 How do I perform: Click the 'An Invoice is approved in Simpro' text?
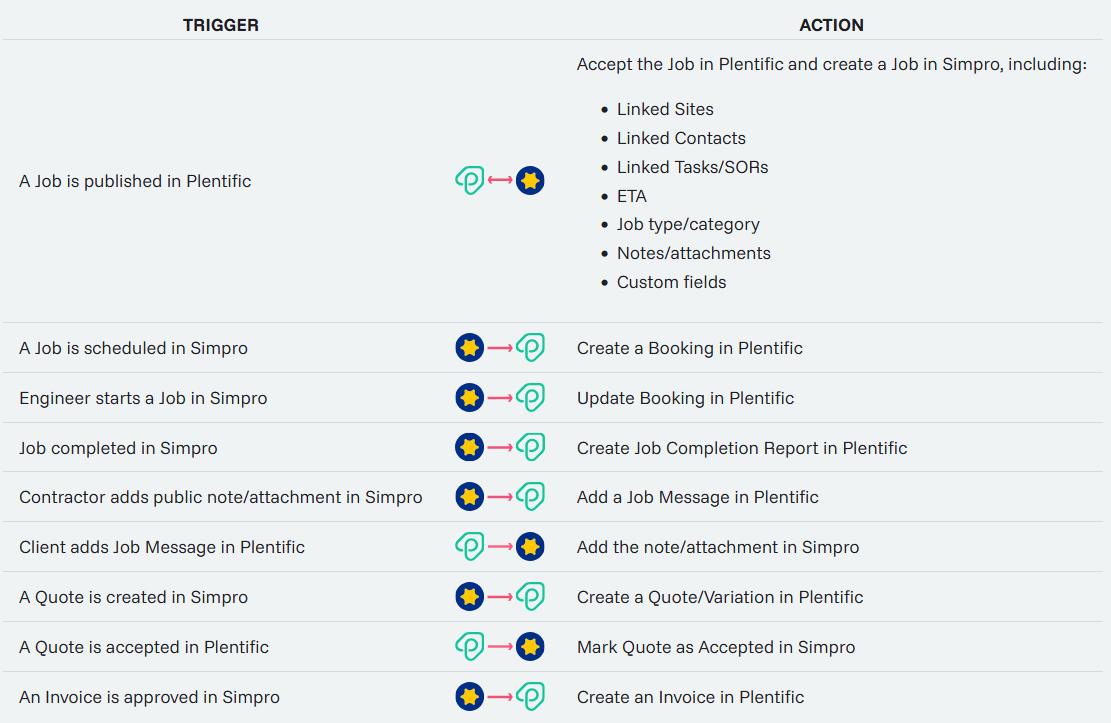tap(149, 697)
